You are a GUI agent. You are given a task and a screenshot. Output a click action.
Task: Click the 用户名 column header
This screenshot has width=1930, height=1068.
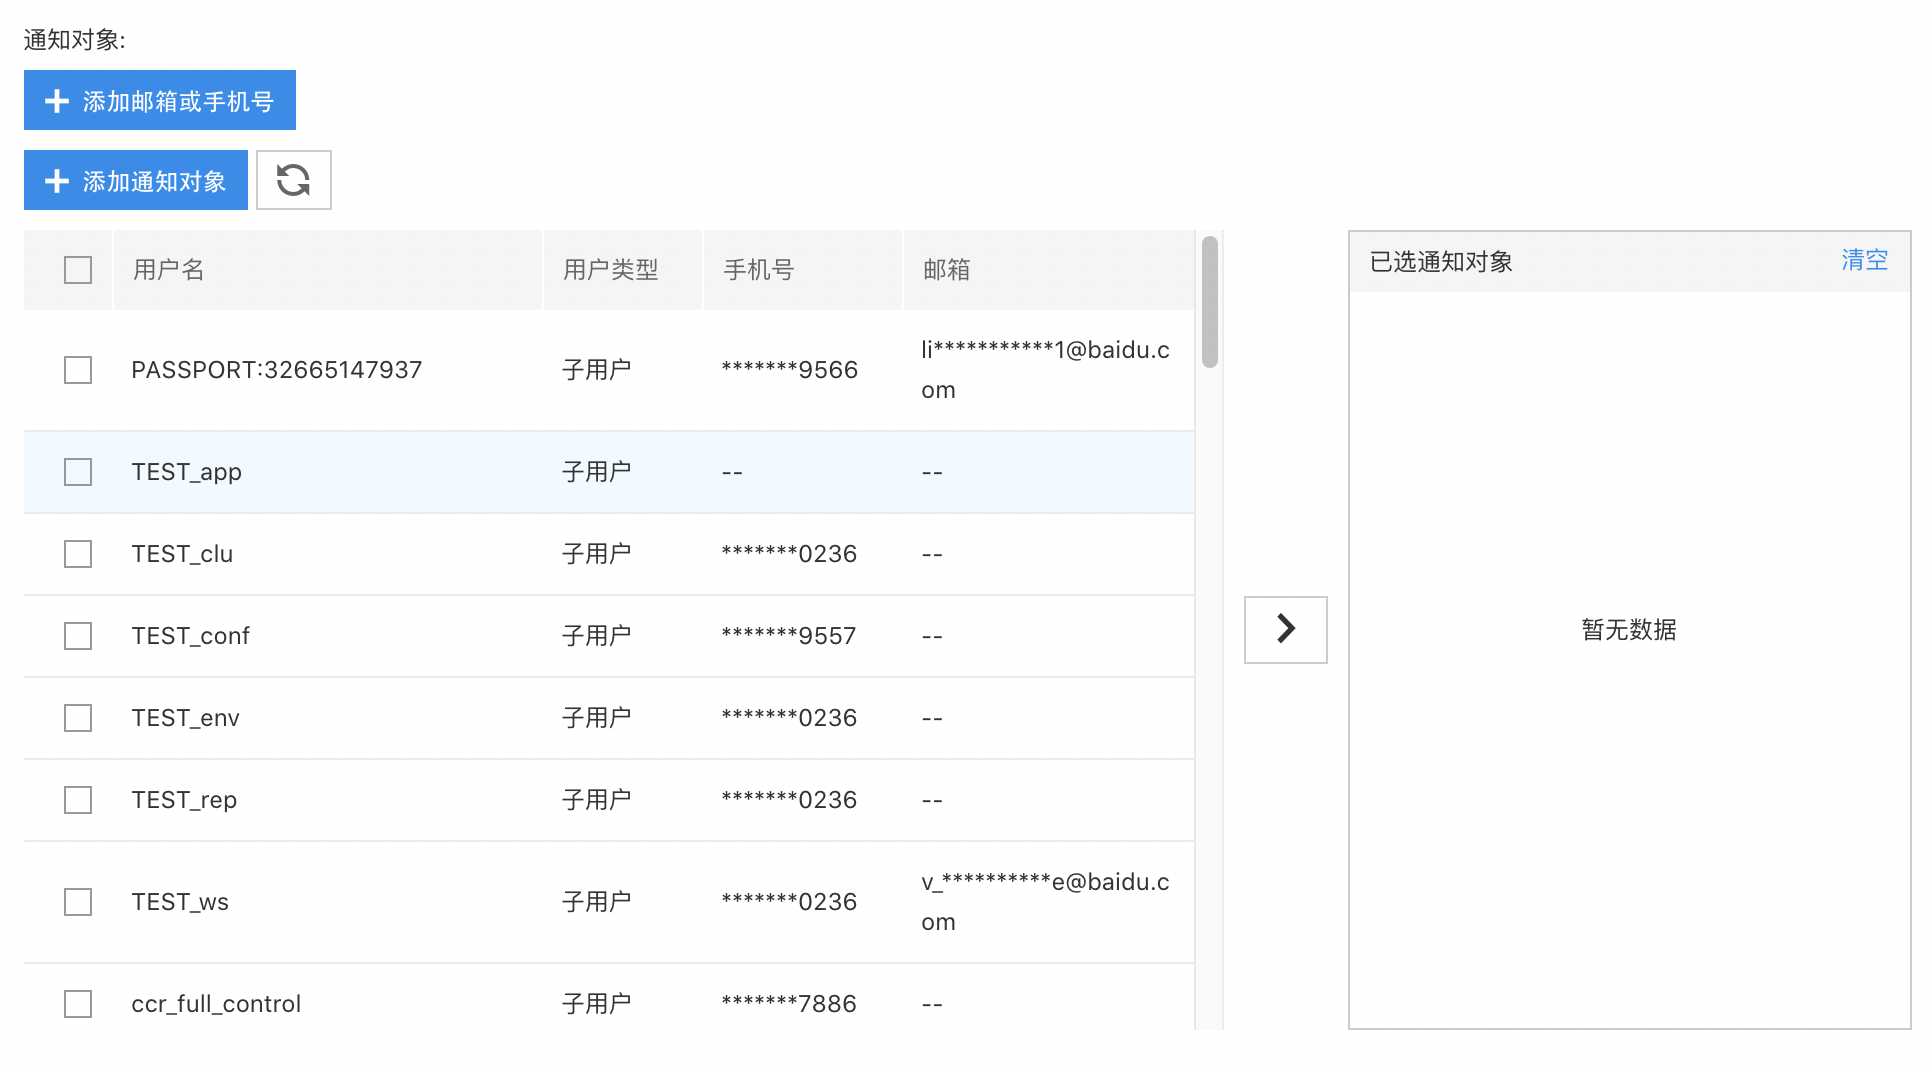pyautogui.click(x=168, y=270)
